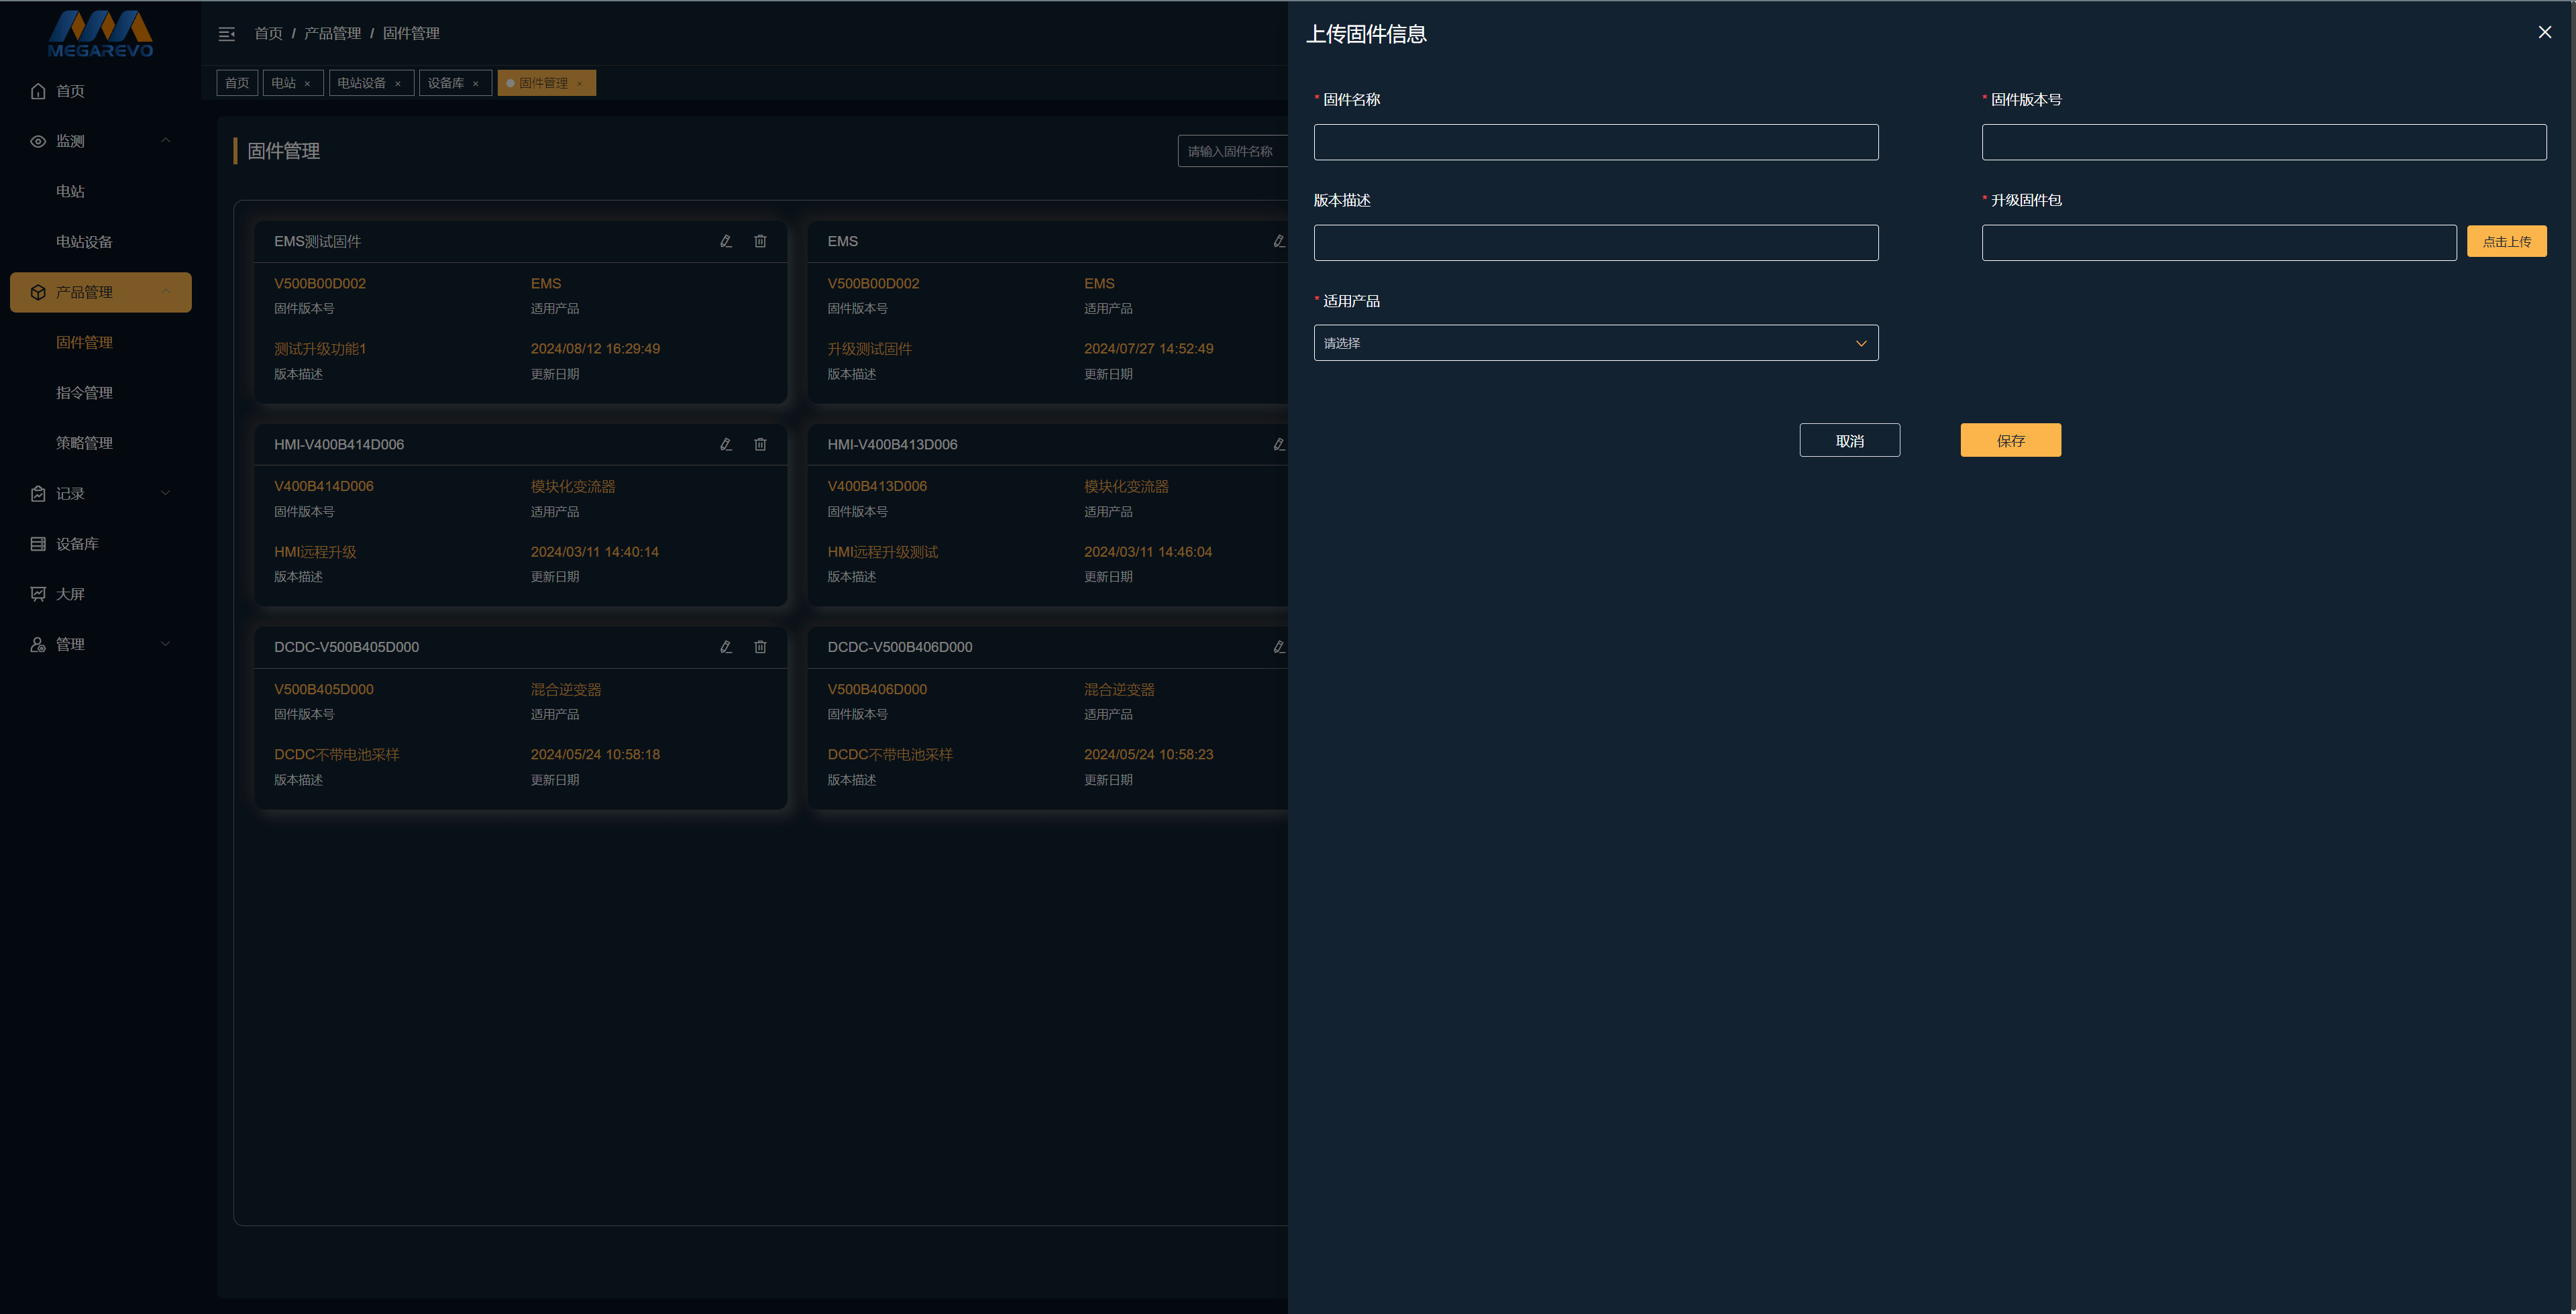2576x1314 pixels.
Task: Click description HMI远程升级测试
Action: pos(883,552)
